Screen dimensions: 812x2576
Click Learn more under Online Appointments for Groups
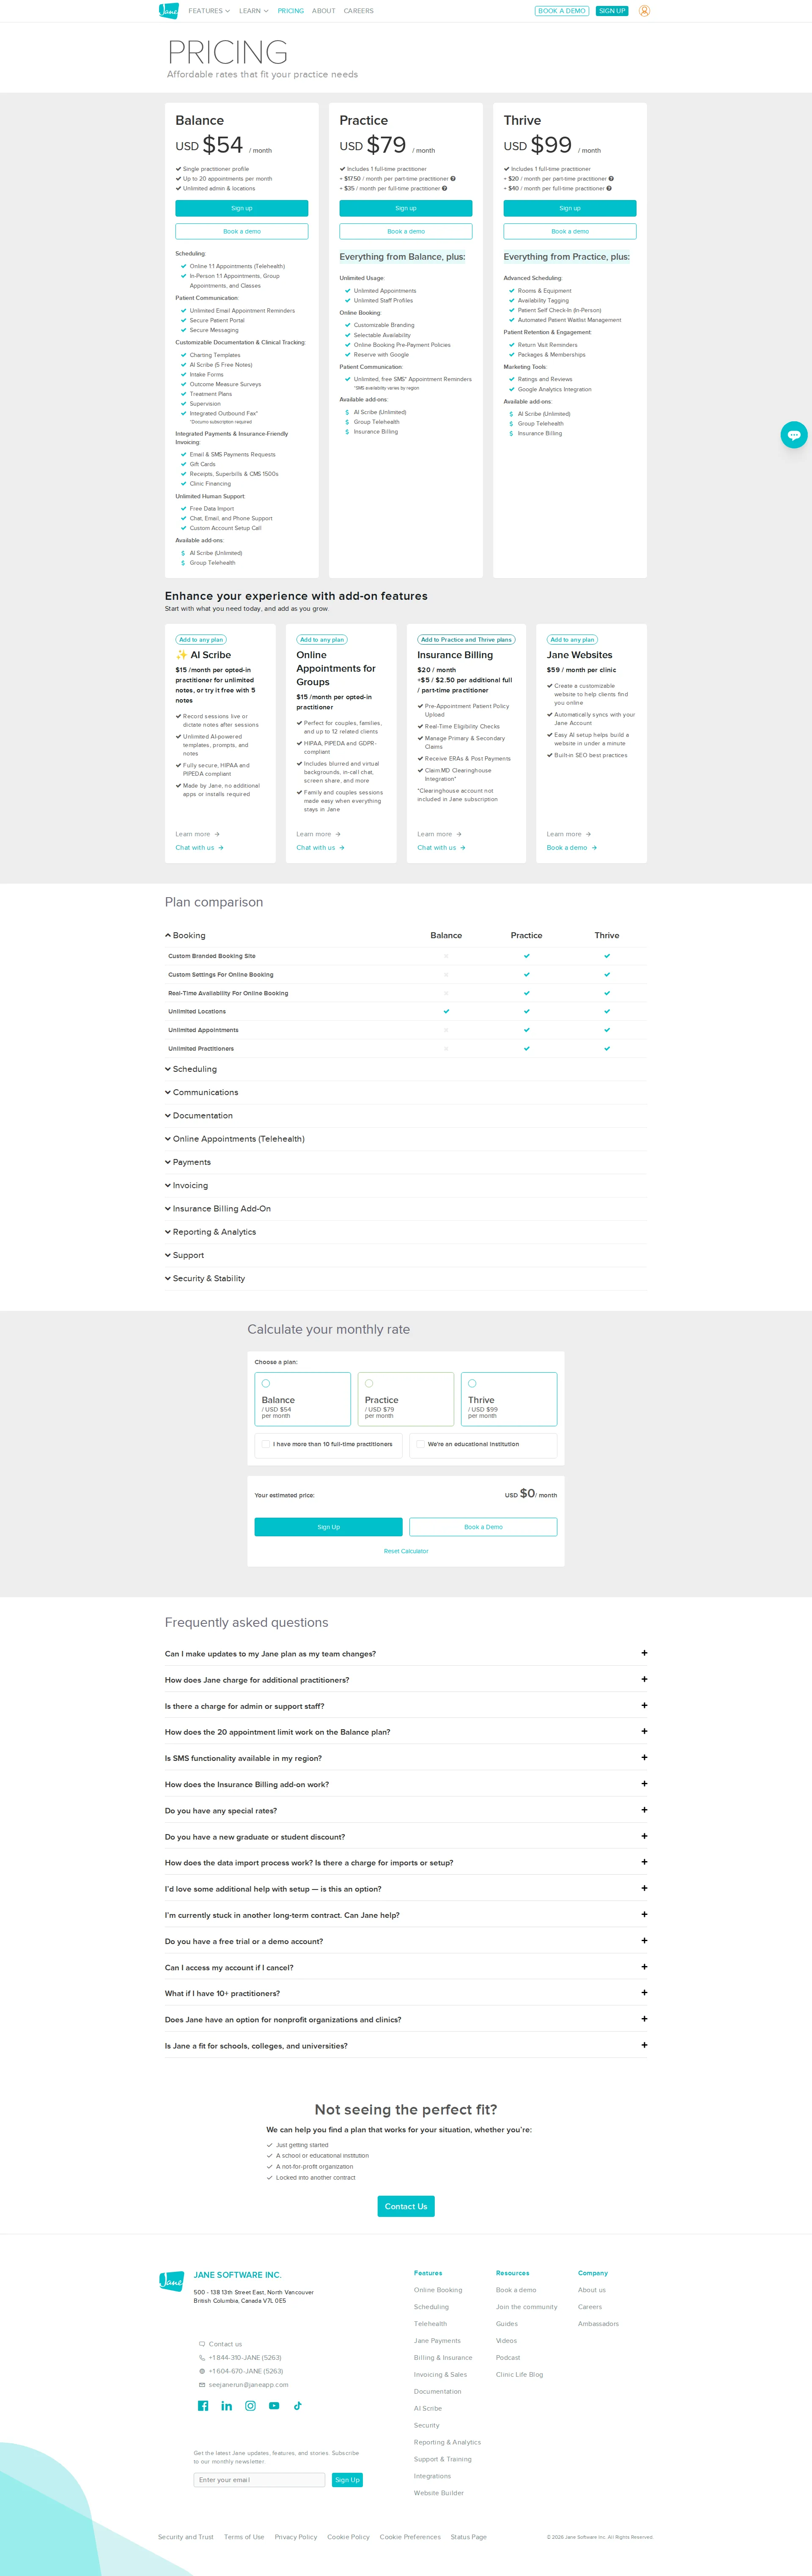pos(318,834)
